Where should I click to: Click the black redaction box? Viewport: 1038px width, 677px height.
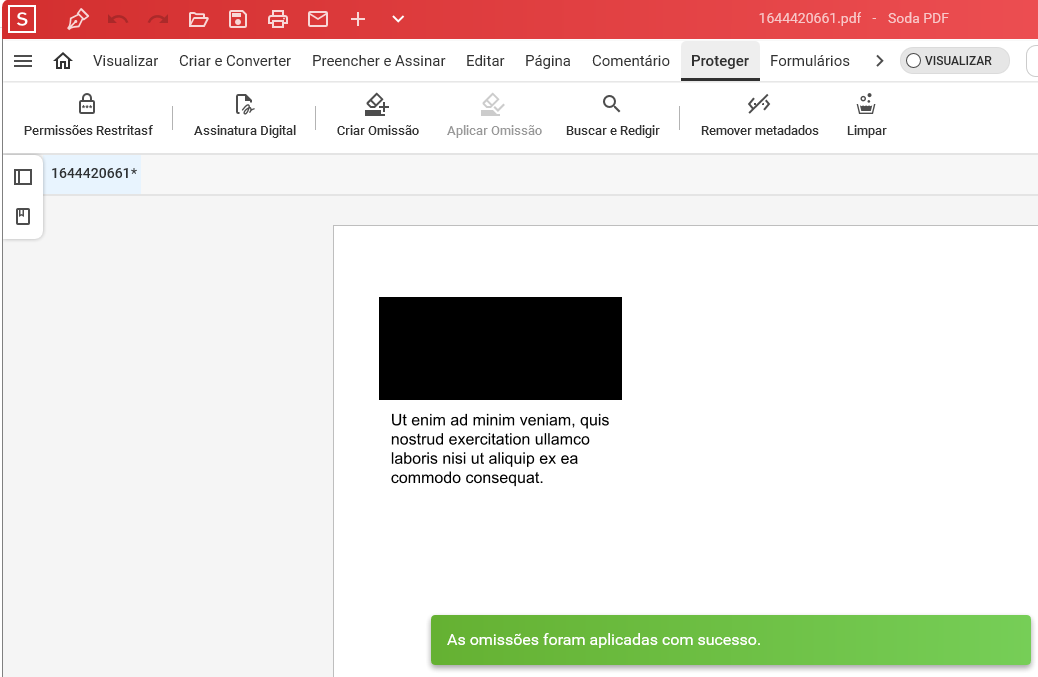pos(500,348)
